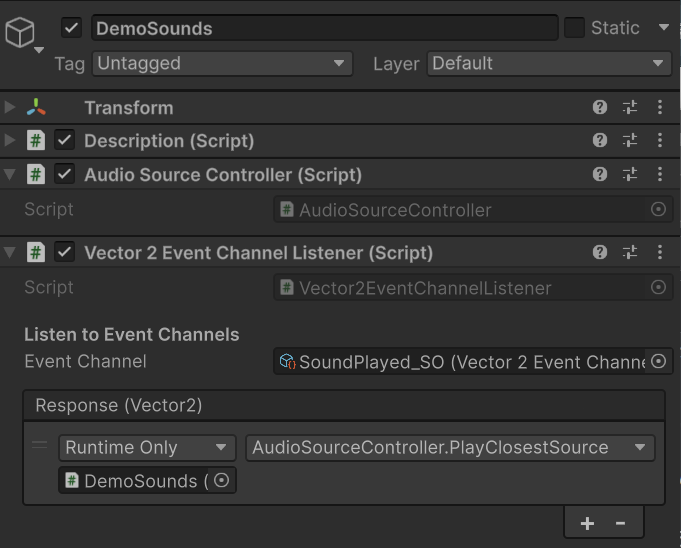681x548 pixels.
Task: Edit the DemoSounds name field
Action: 324,28
